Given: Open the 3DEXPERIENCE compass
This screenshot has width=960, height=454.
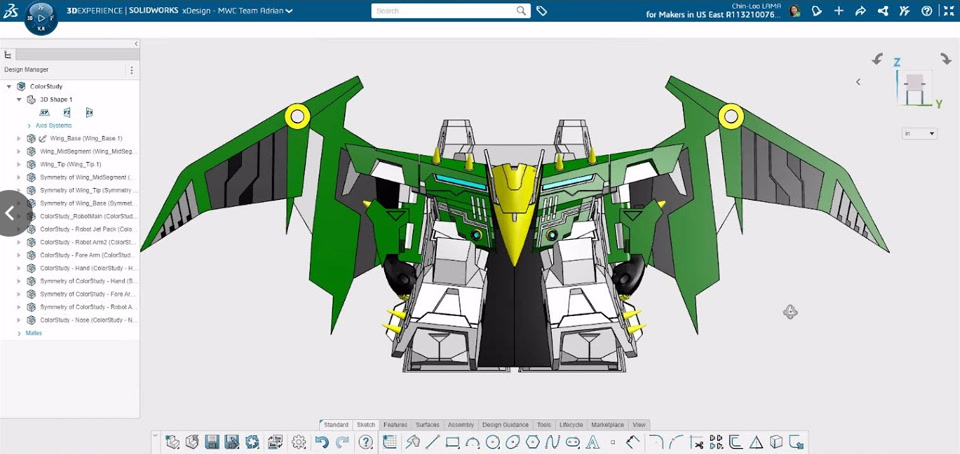Looking at the screenshot, I should tap(41, 18).
